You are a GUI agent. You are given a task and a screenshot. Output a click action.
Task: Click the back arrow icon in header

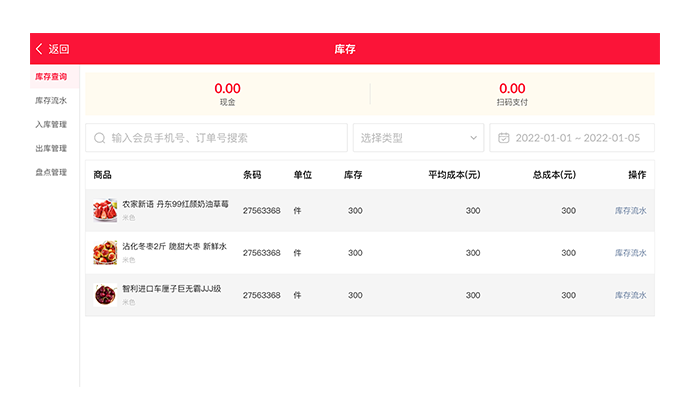click(x=39, y=49)
